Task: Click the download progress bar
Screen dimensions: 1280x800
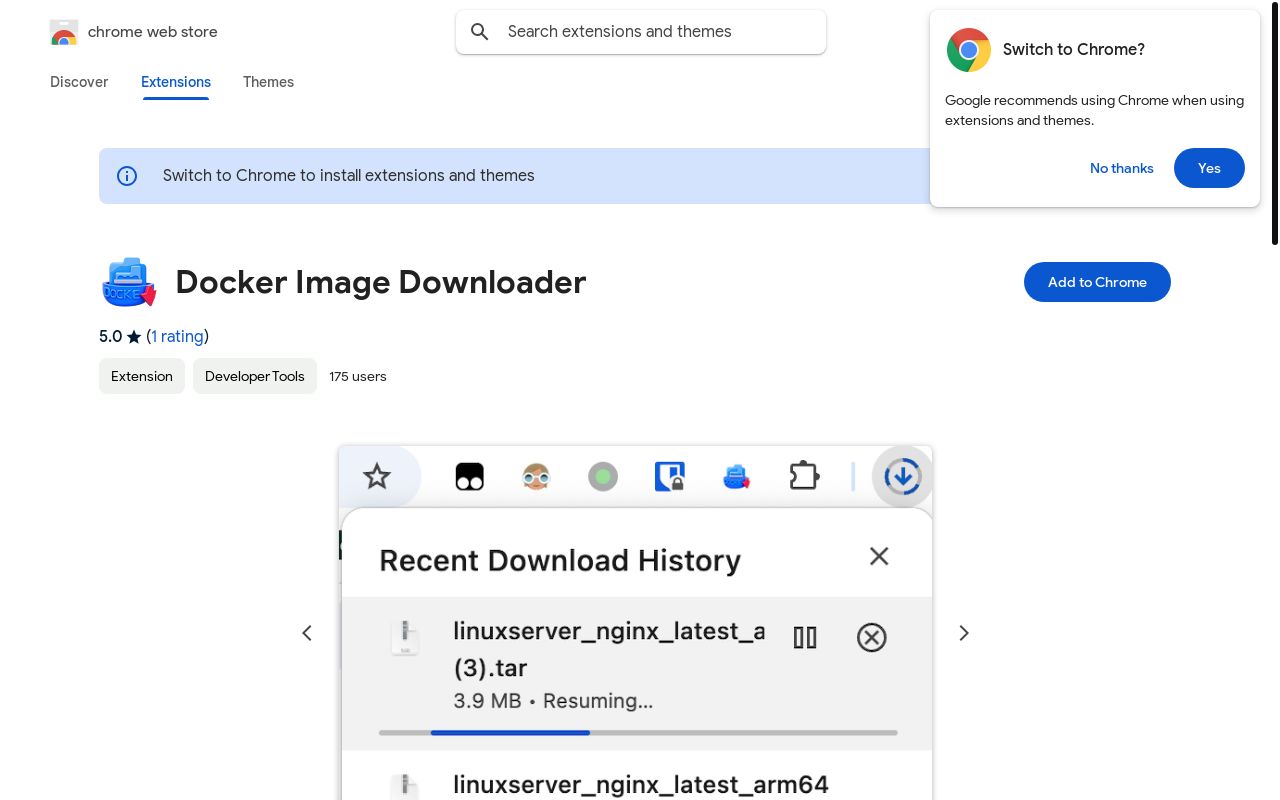Action: [637, 732]
